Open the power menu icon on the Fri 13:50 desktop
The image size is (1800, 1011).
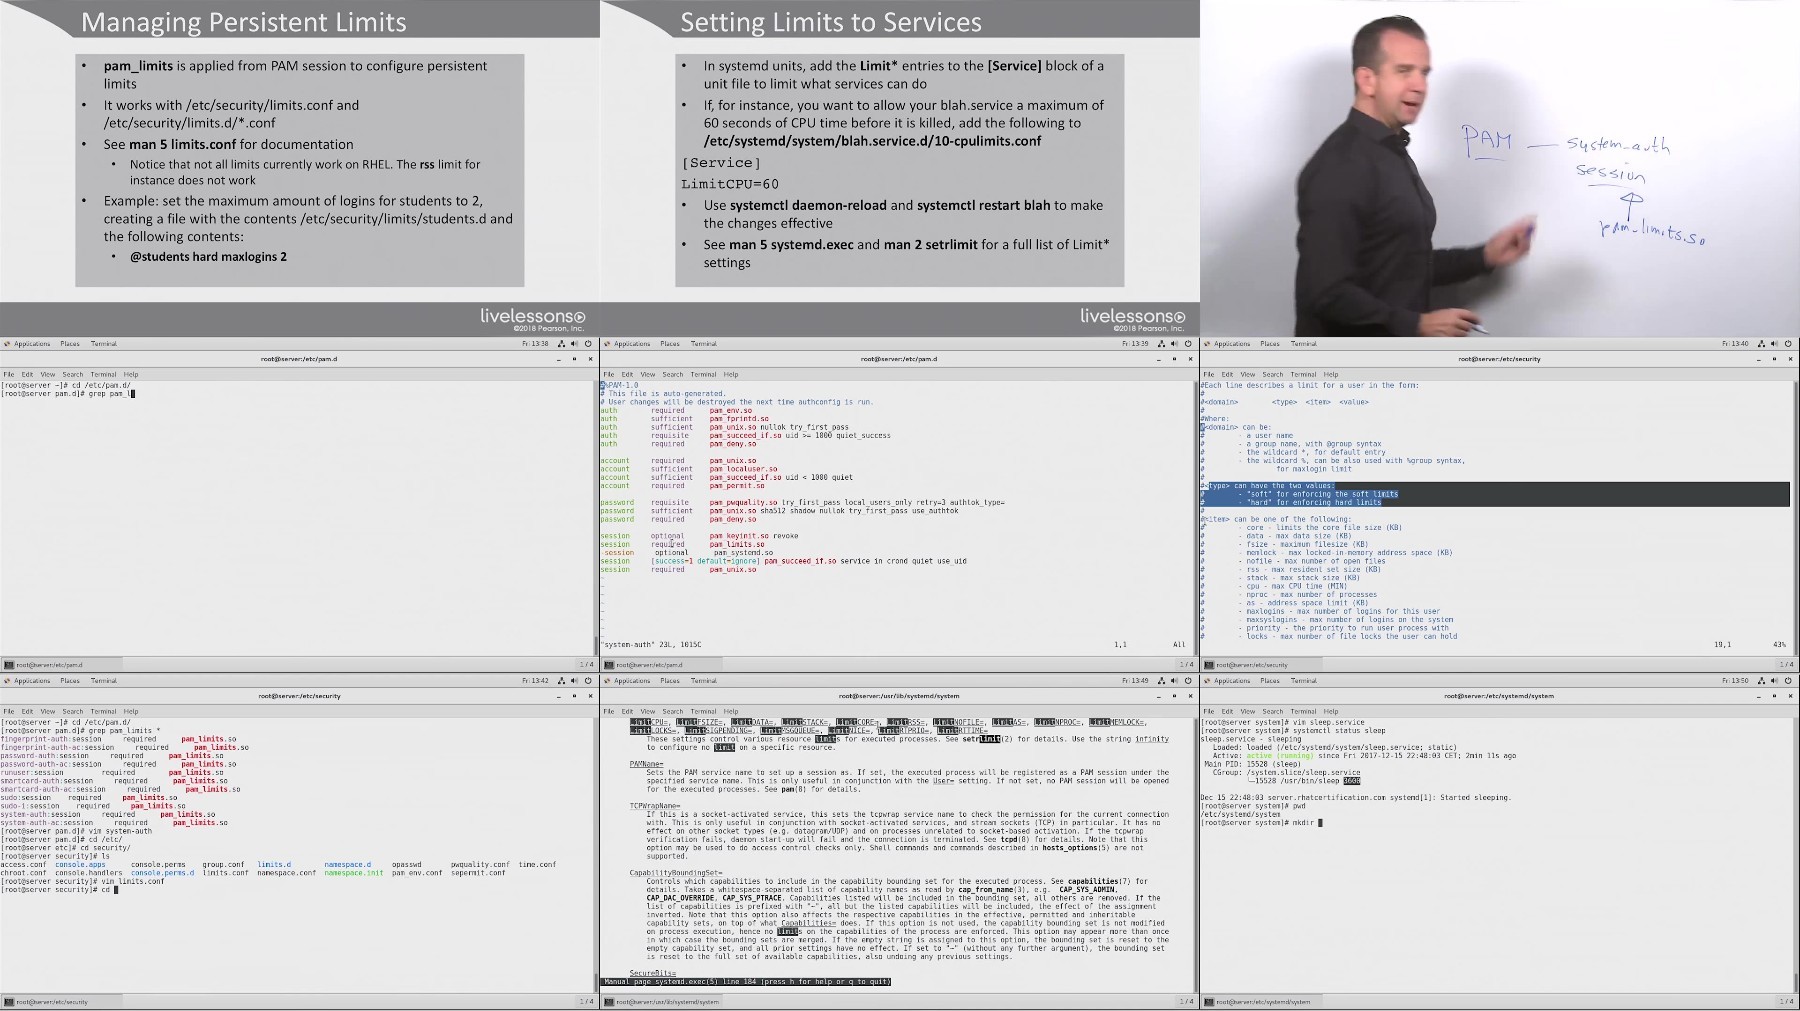click(x=1789, y=681)
